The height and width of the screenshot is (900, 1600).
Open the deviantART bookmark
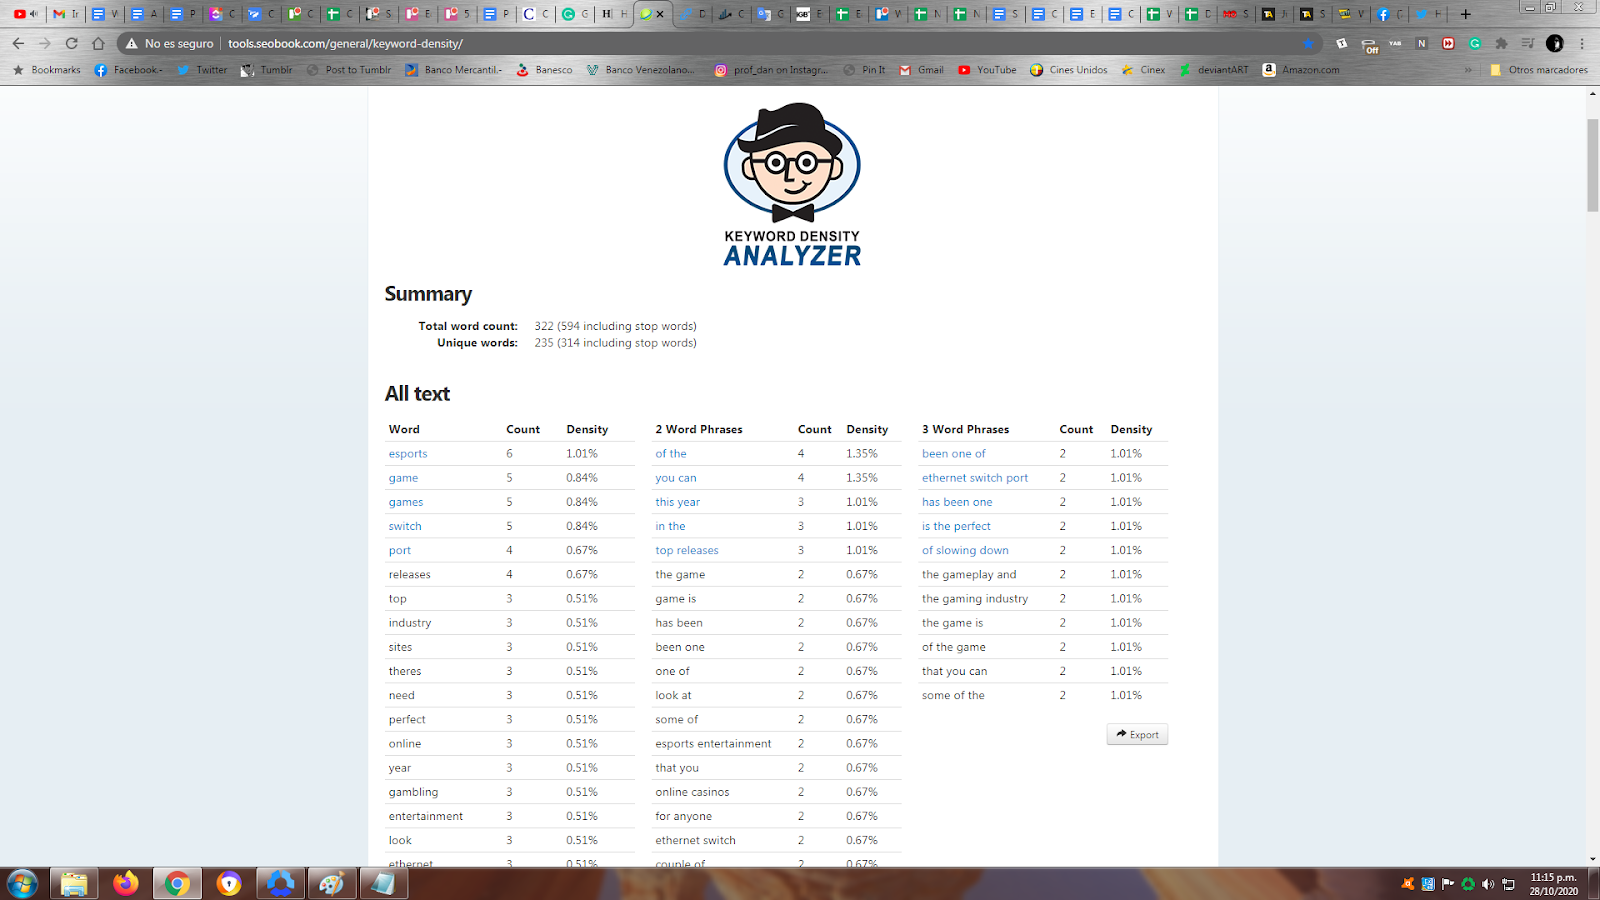[1214, 70]
